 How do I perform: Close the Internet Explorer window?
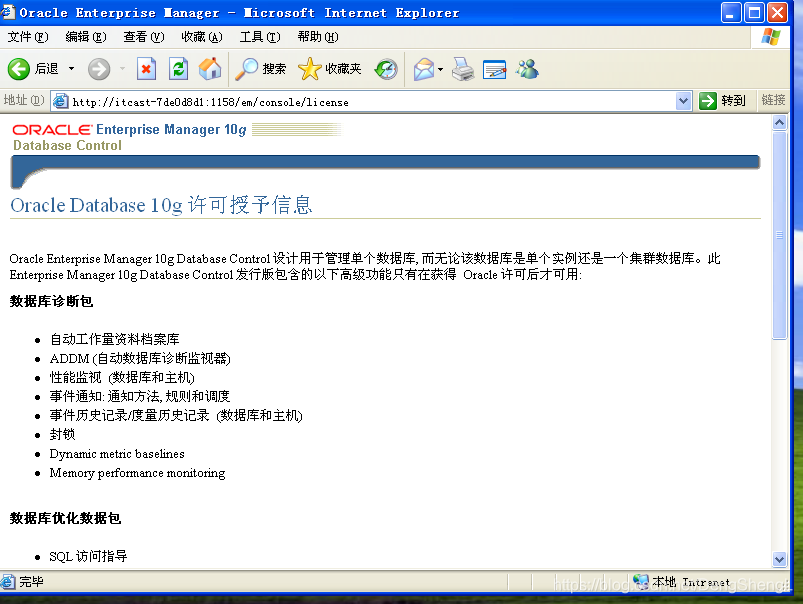777,12
